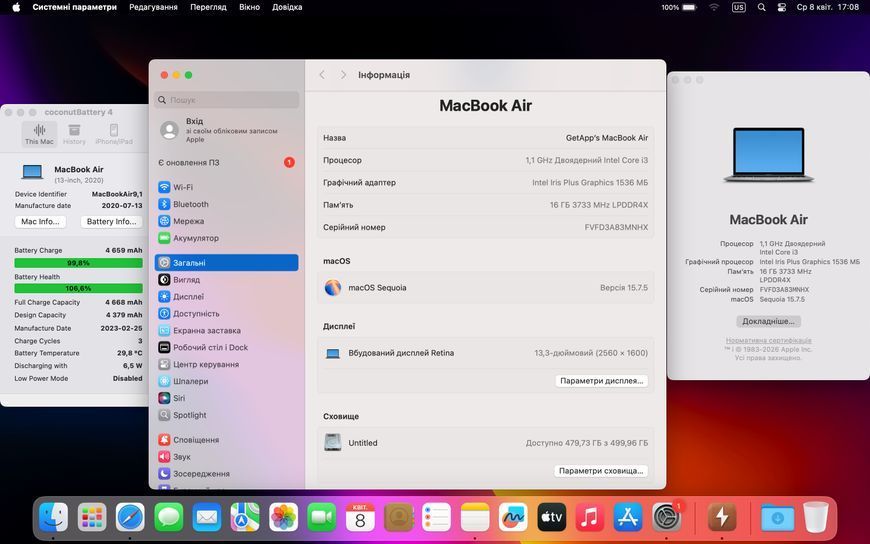Click Battery Info... button
Screen dimensions: 870x544
click(x=112, y=221)
